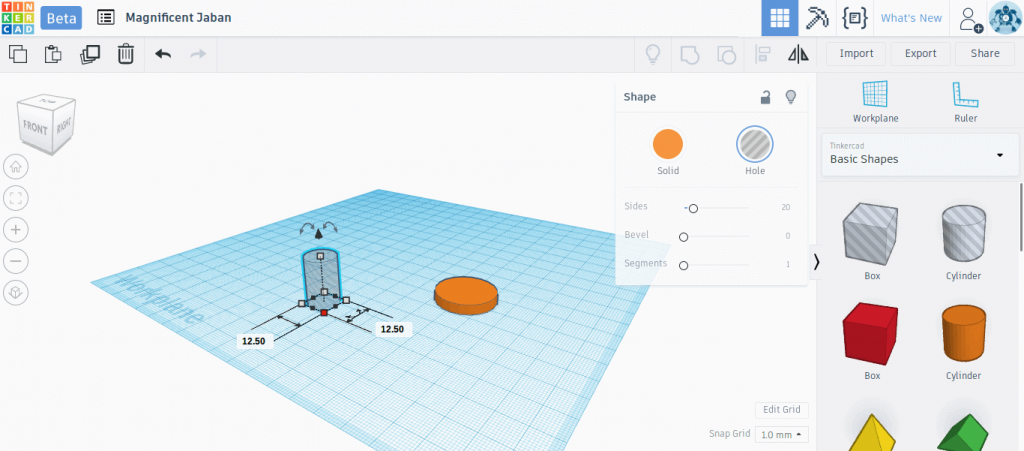Viewport: 1024px width, 451px height.
Task: Click the Paste clipboard icon
Action: (53, 54)
